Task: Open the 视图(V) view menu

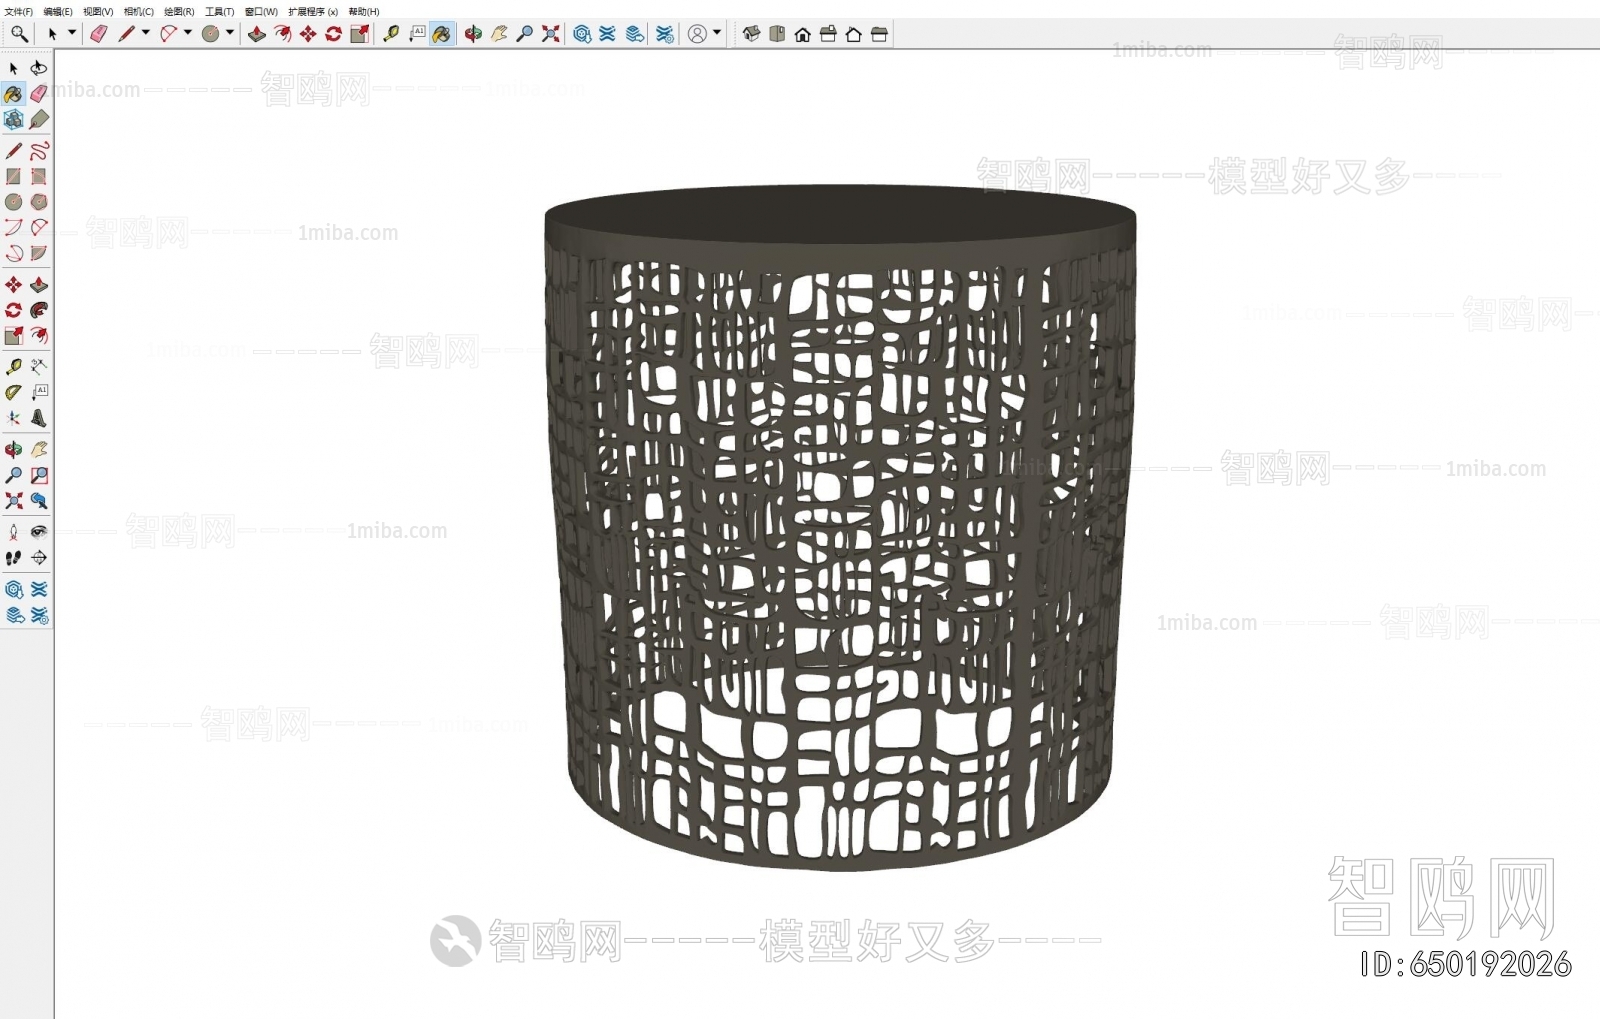Action: tap(98, 12)
